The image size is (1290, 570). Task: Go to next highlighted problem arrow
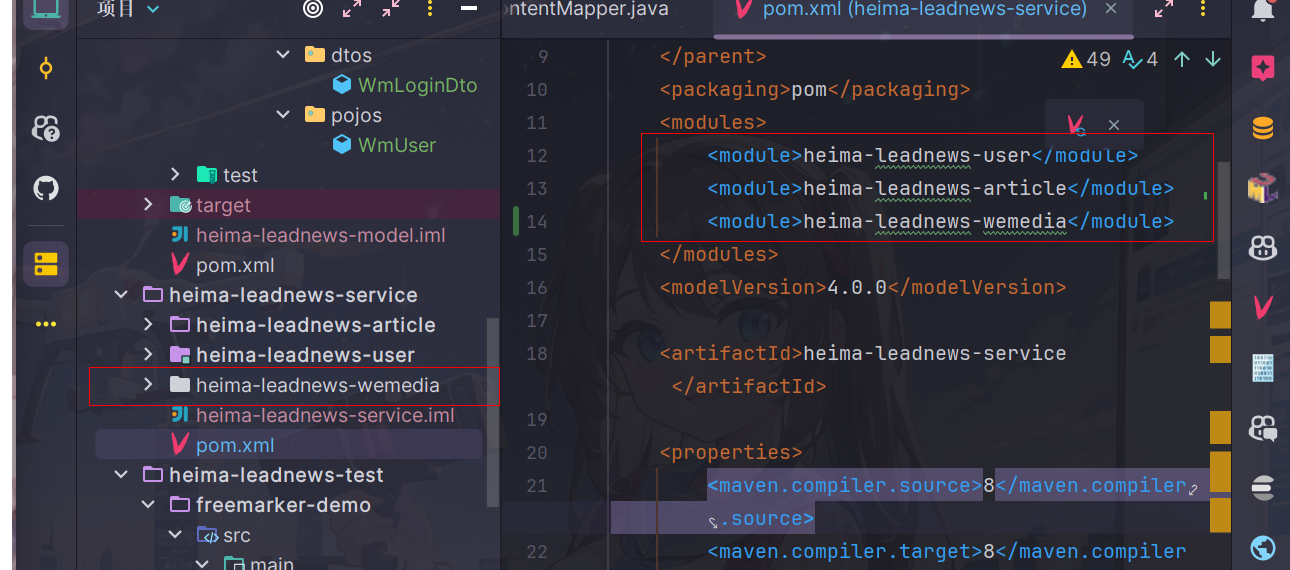click(1213, 59)
